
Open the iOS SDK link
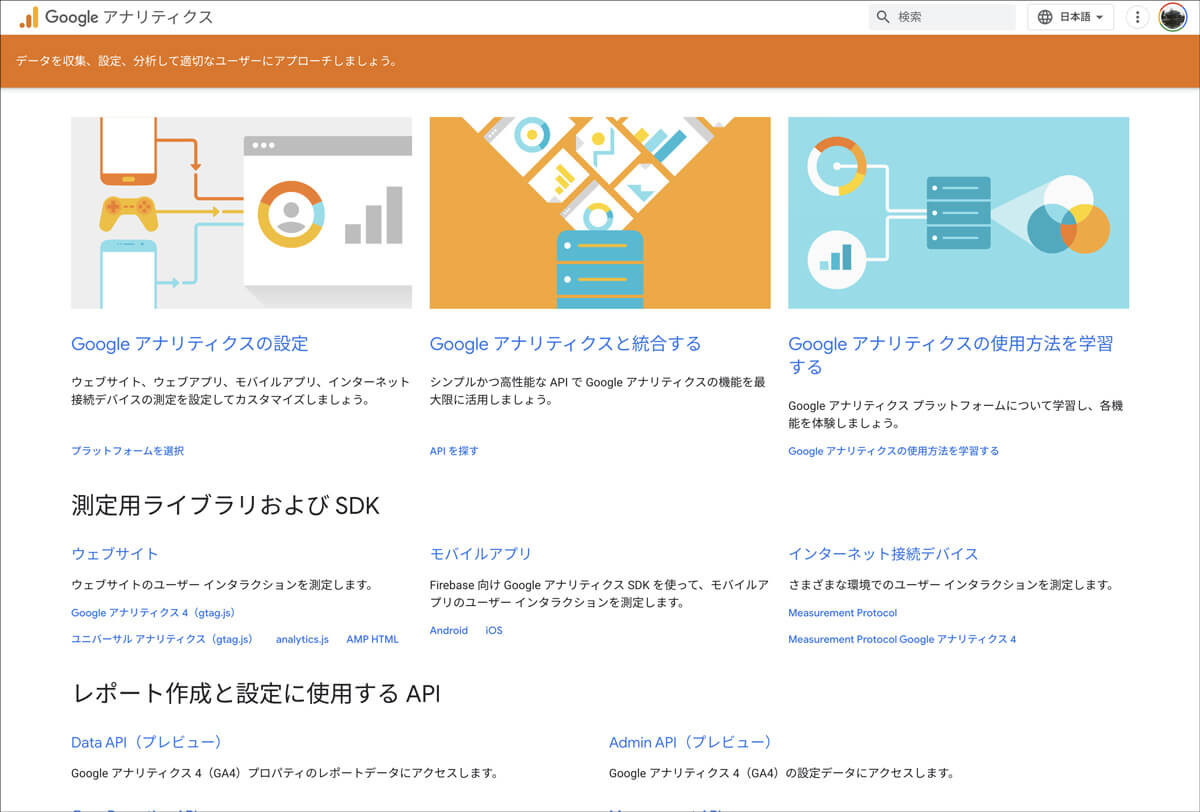click(x=494, y=631)
